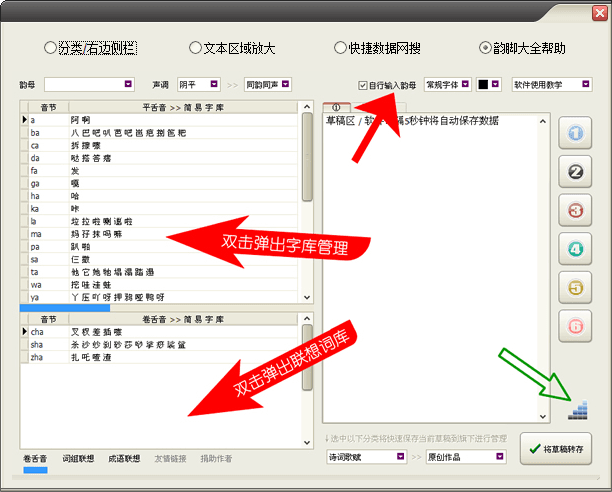Select the 'zha' syllable row
Viewport: 612px width, 492px height.
pos(161,357)
